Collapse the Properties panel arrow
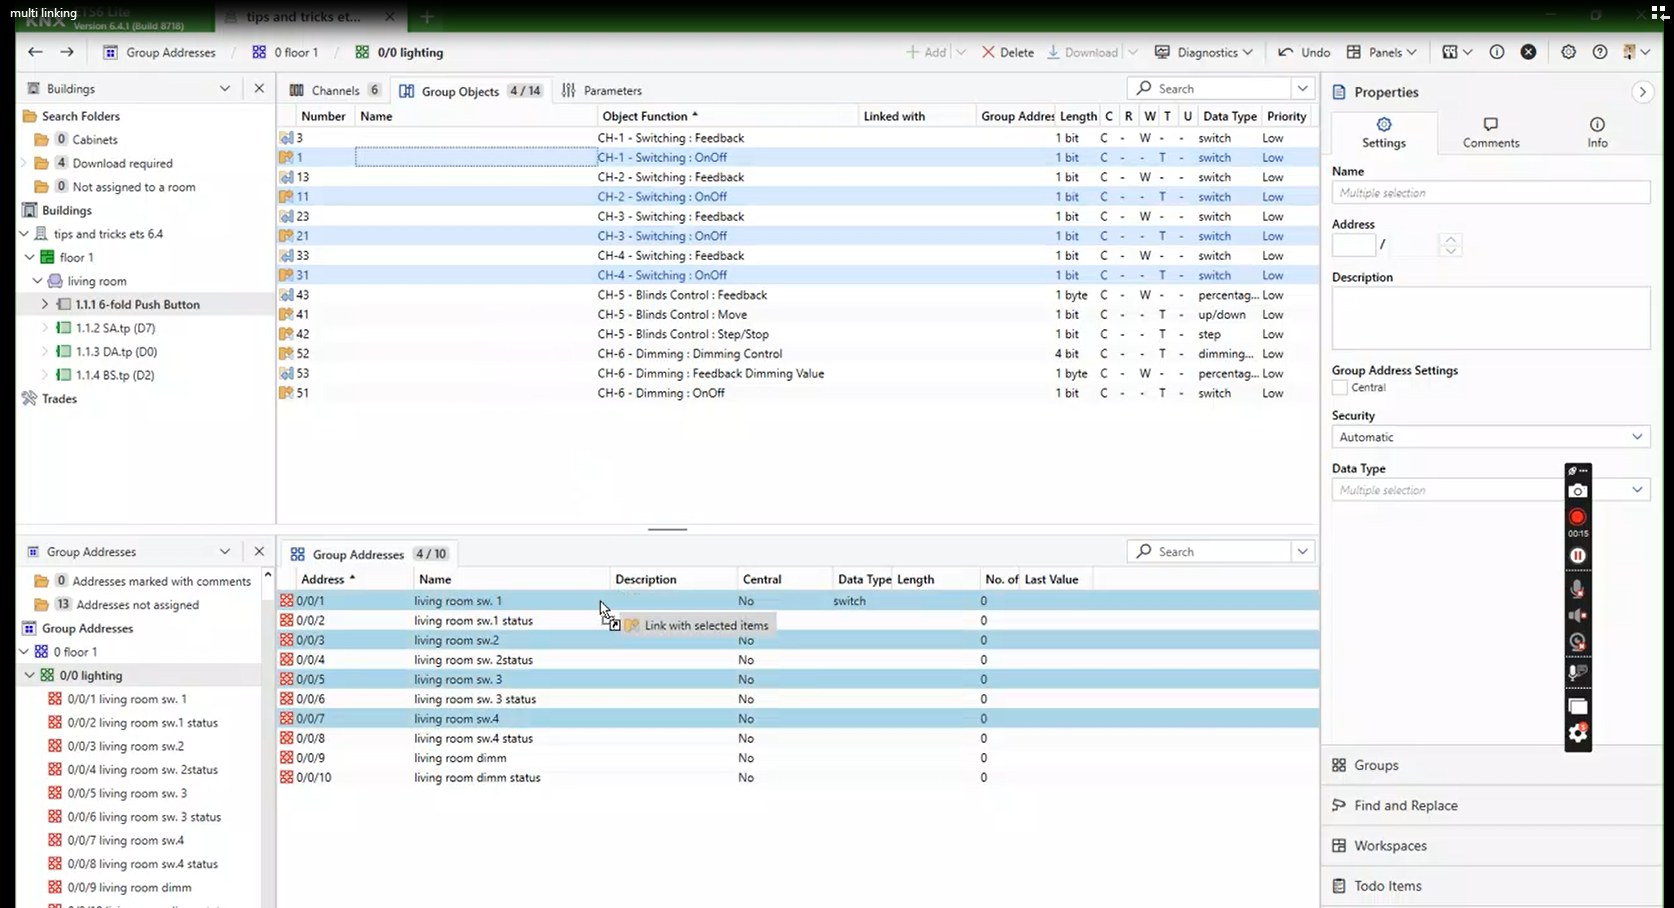The width and height of the screenshot is (1674, 908). (1642, 92)
